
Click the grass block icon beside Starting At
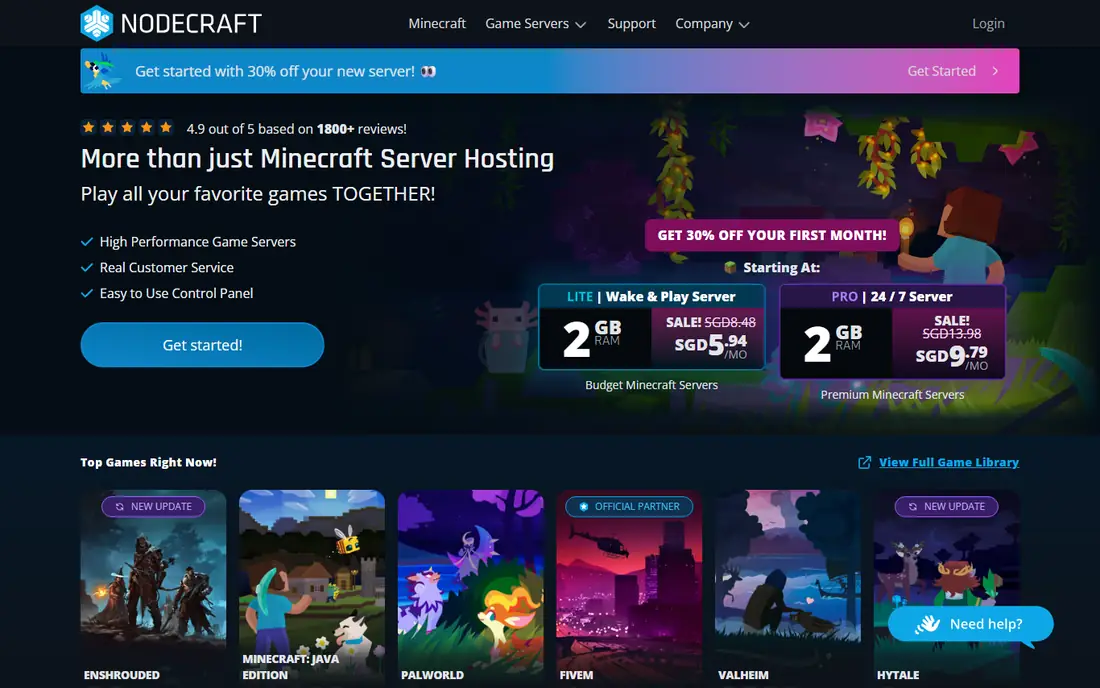[730, 267]
